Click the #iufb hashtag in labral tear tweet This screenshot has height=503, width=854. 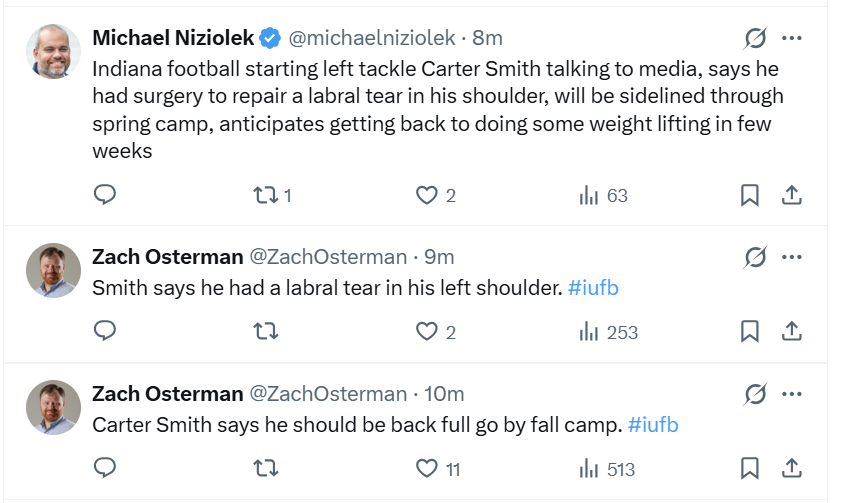[x=592, y=288]
